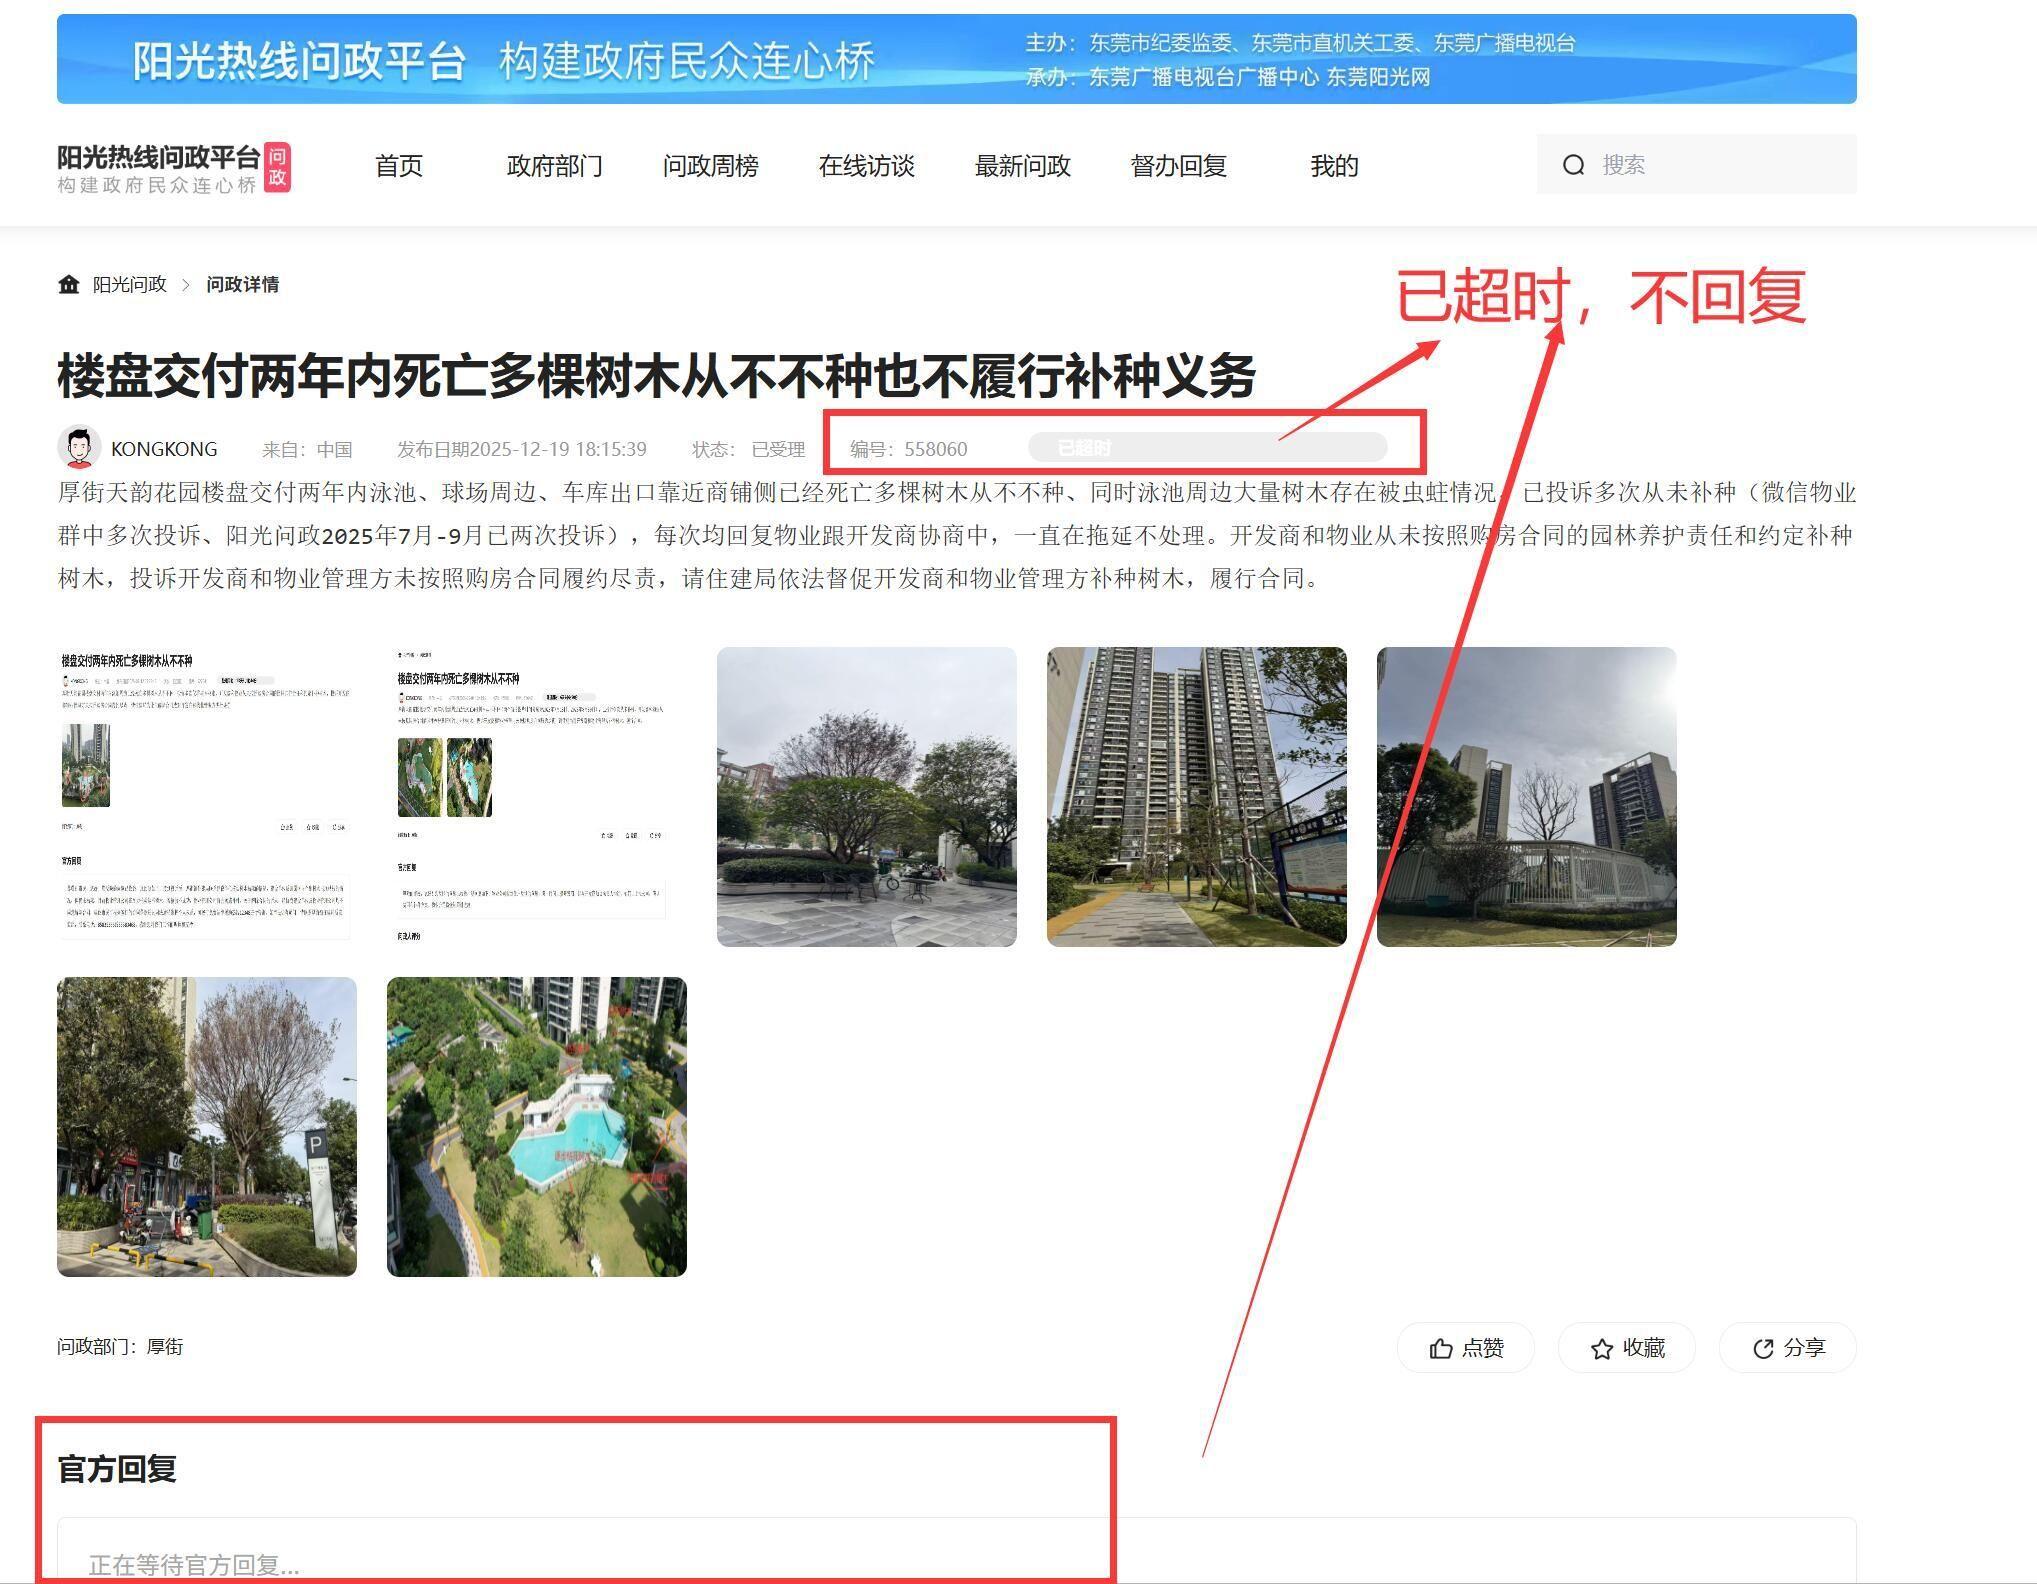Open the high-rise apartment tower photo

click(1196, 797)
